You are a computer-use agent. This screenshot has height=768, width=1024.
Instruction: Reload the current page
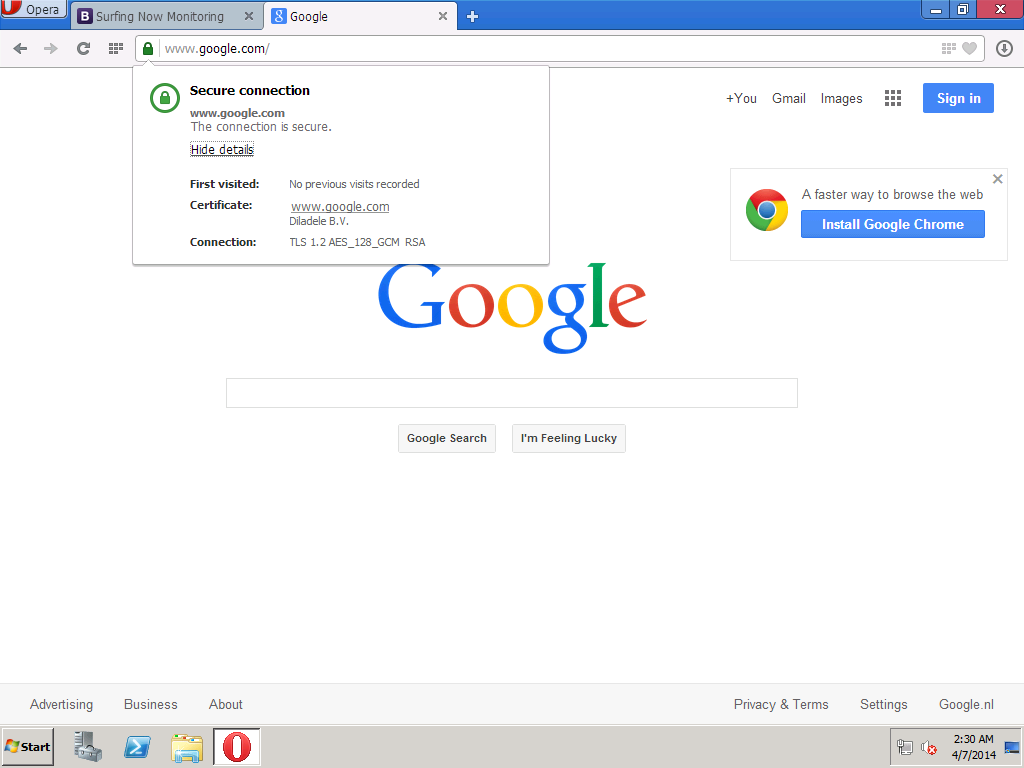click(83, 48)
